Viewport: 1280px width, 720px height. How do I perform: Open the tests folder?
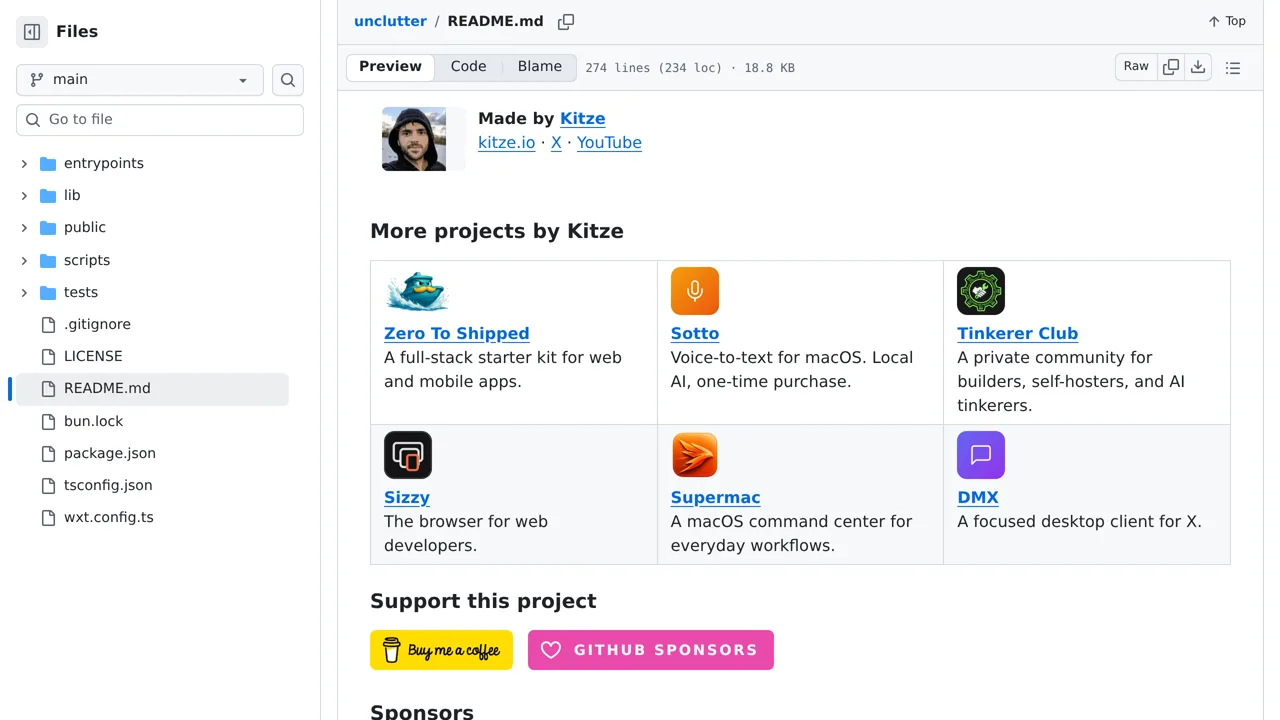(81, 292)
